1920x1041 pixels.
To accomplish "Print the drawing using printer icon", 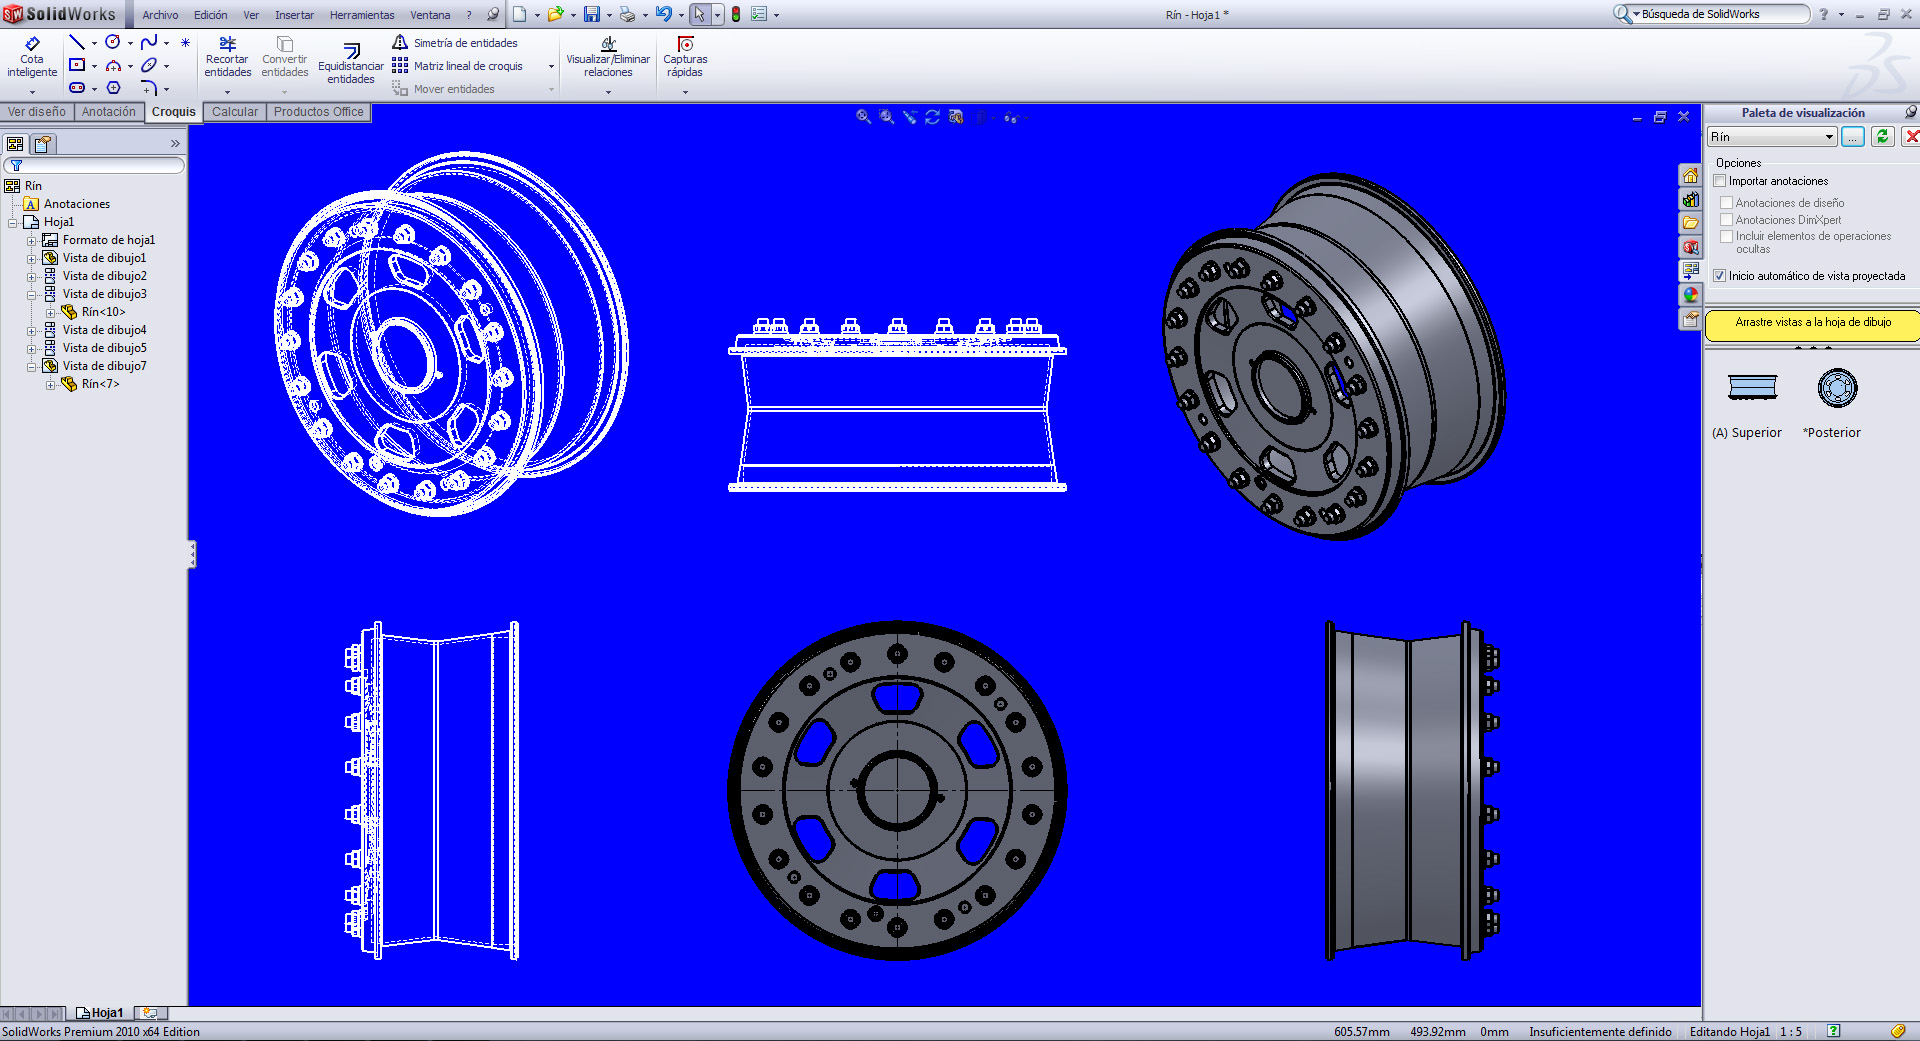I will tap(627, 14).
